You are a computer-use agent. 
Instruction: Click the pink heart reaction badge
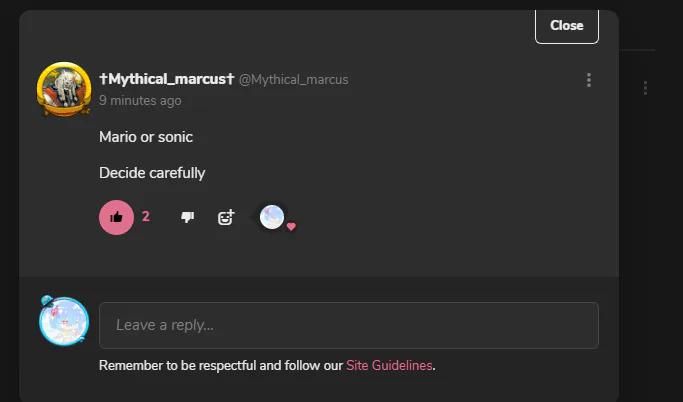(x=291, y=227)
